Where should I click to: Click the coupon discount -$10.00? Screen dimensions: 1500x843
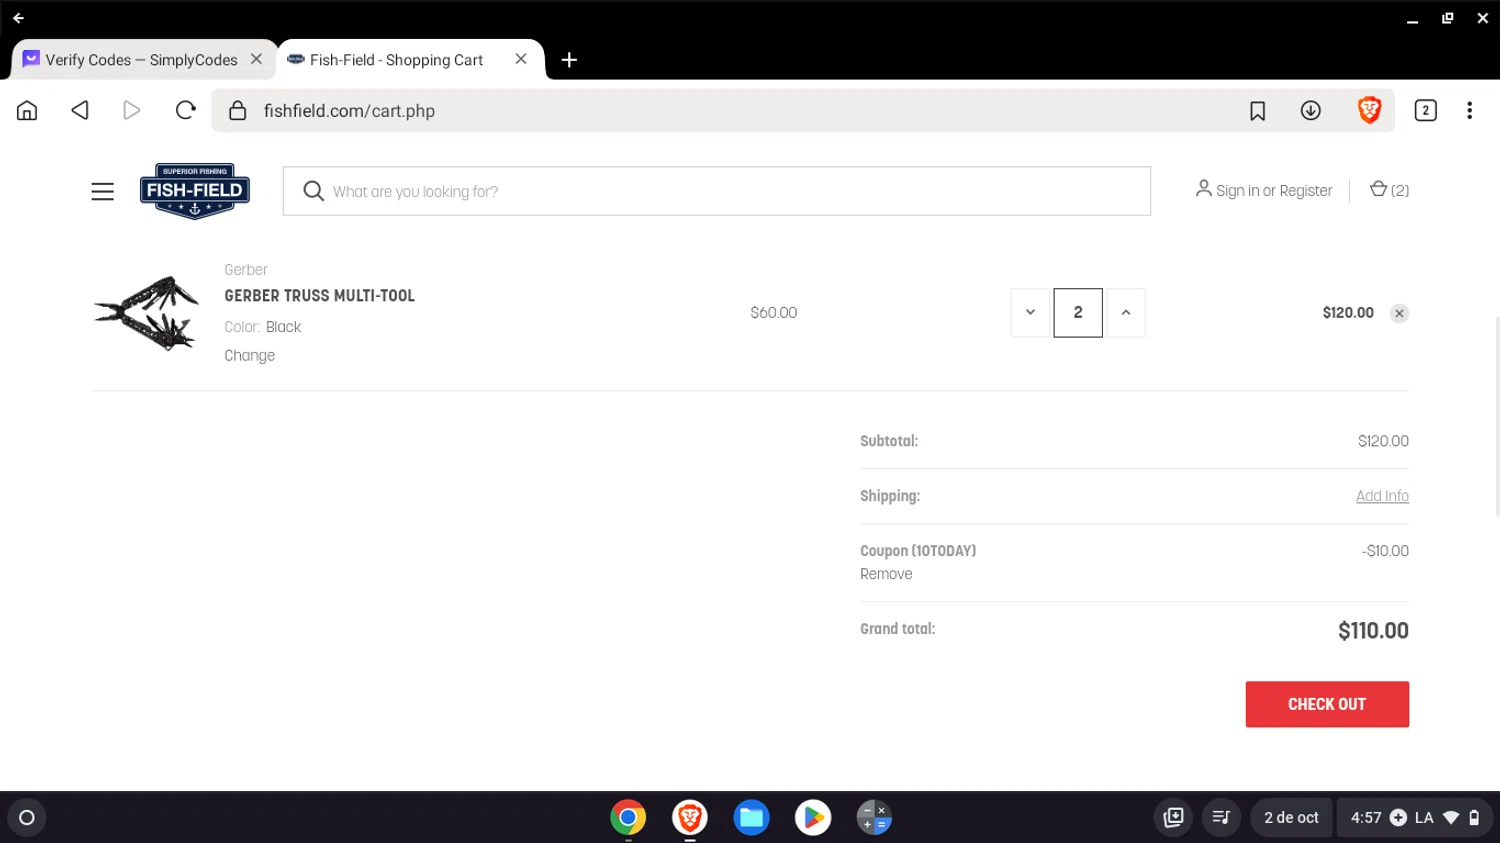pos(1385,551)
